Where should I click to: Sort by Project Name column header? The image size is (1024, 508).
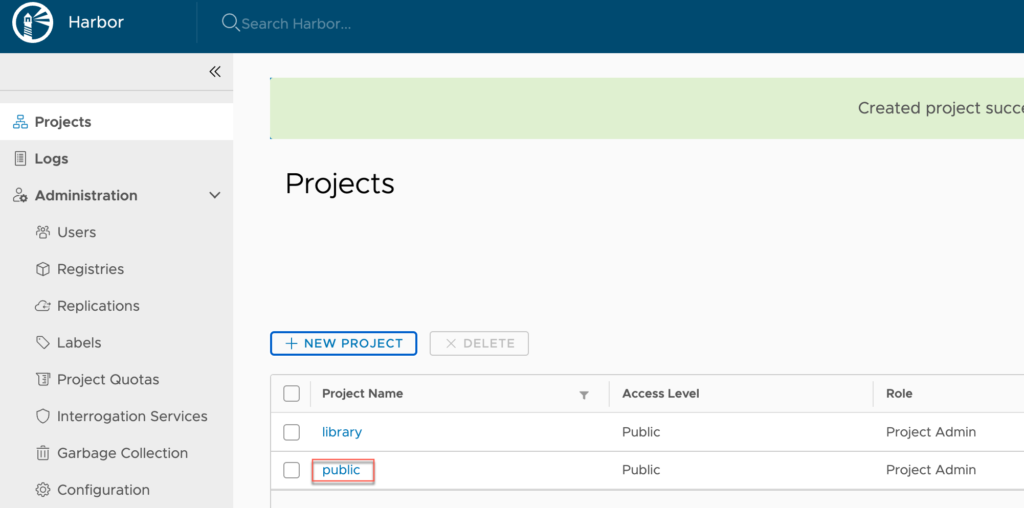[x=362, y=394]
